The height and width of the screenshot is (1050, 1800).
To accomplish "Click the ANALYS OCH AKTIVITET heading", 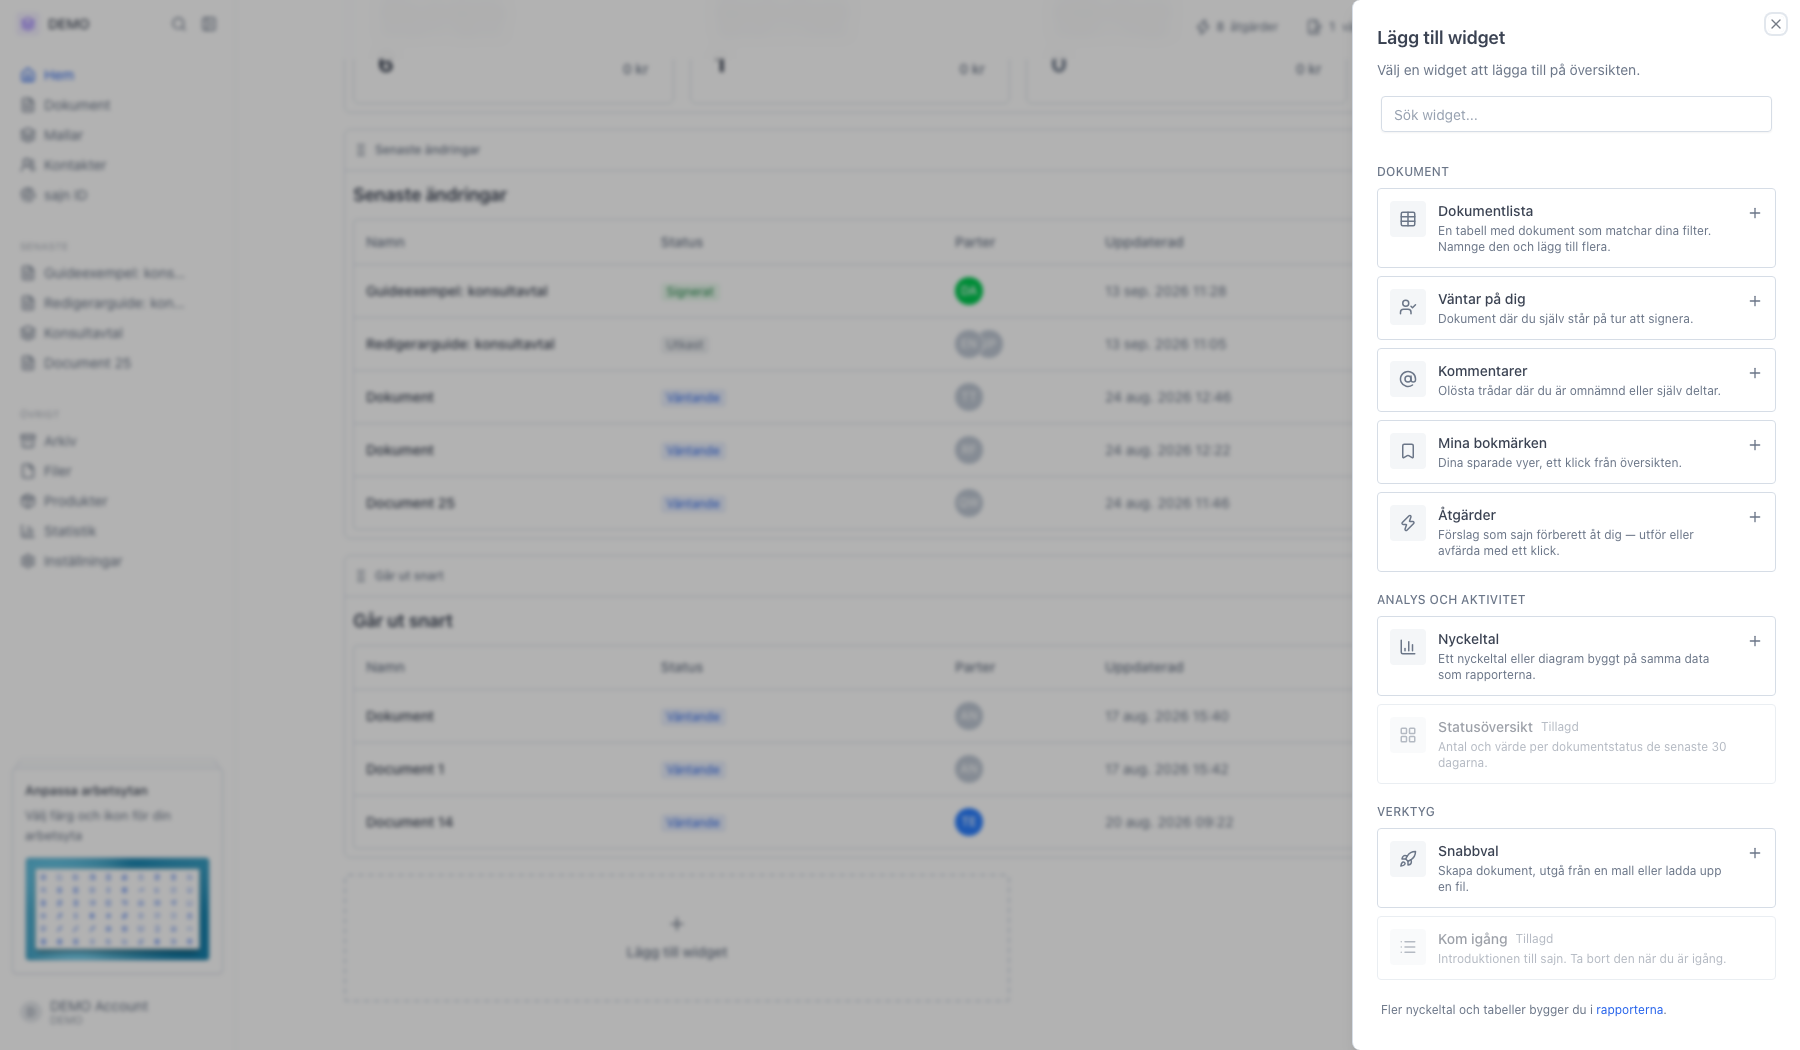I will pyautogui.click(x=1451, y=600).
